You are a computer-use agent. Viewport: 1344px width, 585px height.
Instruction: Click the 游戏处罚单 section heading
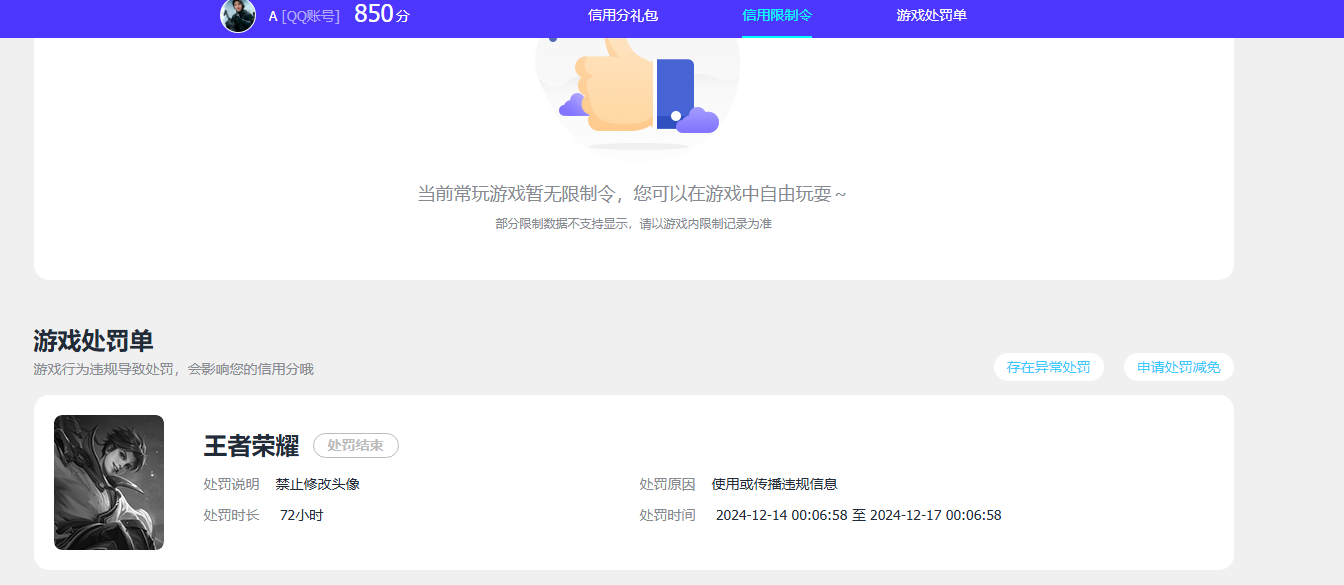tap(93, 340)
